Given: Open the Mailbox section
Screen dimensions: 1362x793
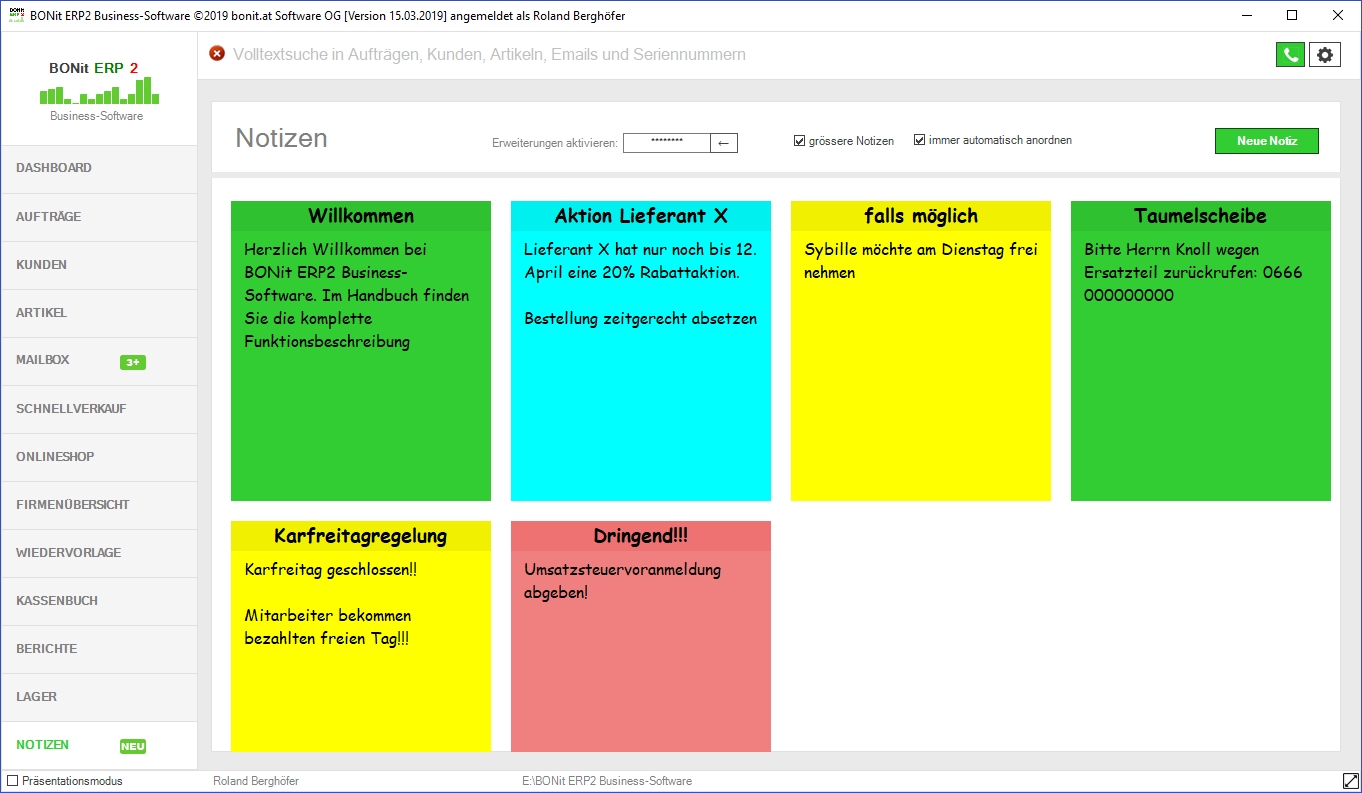Looking at the screenshot, I should point(99,361).
